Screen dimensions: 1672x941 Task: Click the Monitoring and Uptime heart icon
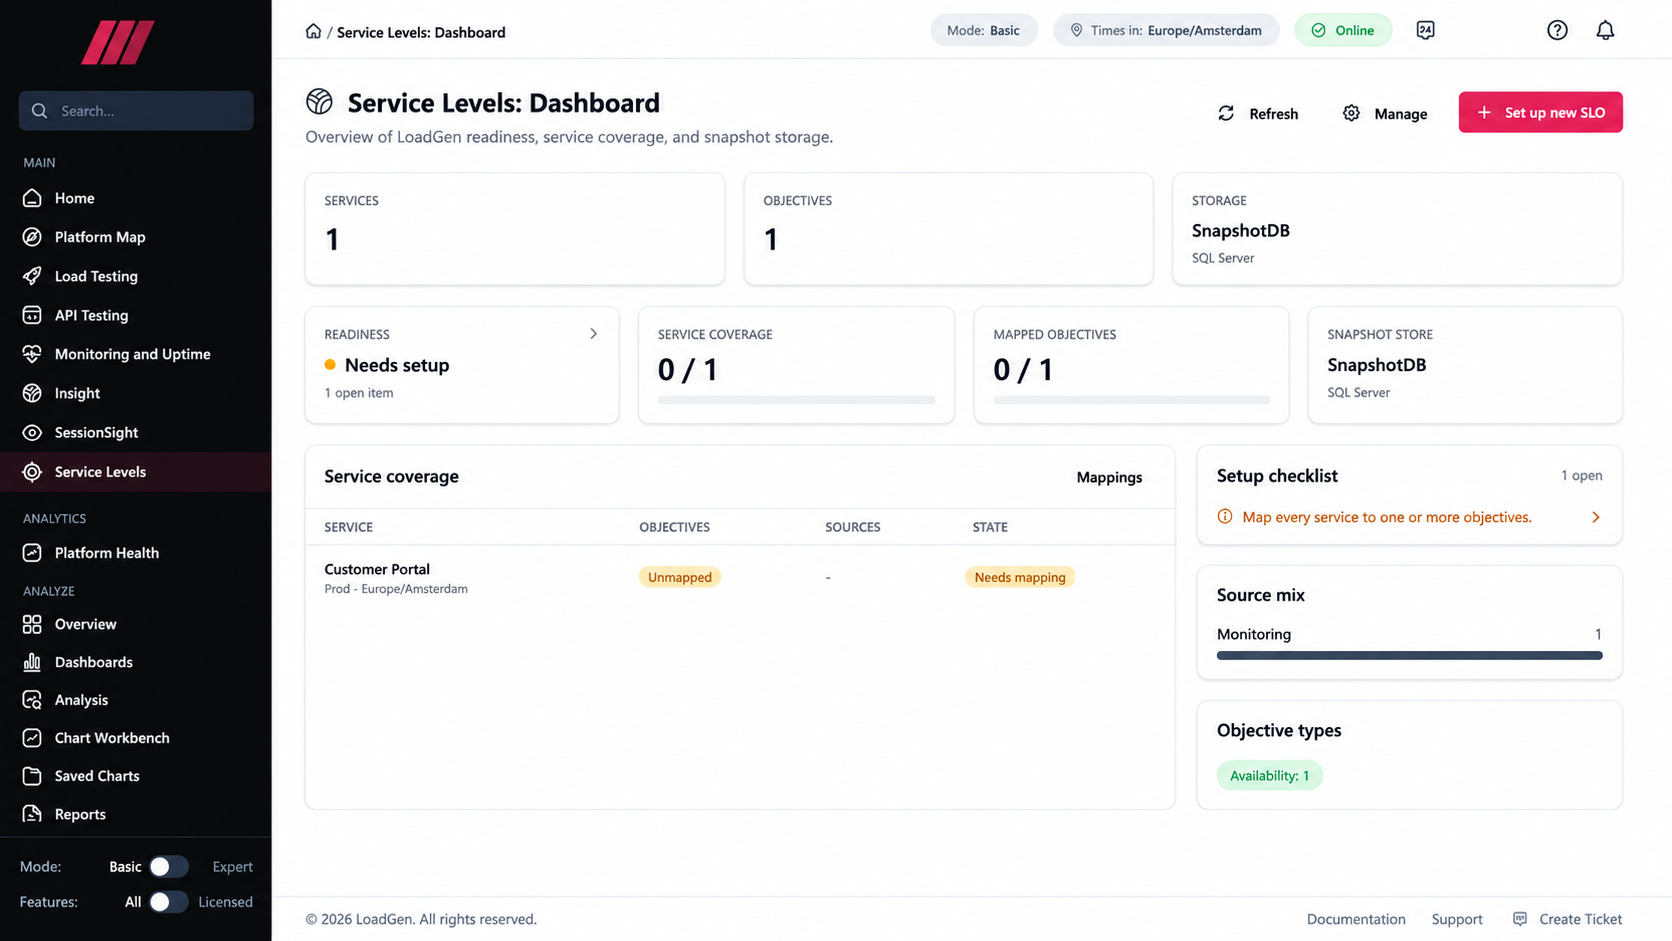click(x=32, y=354)
